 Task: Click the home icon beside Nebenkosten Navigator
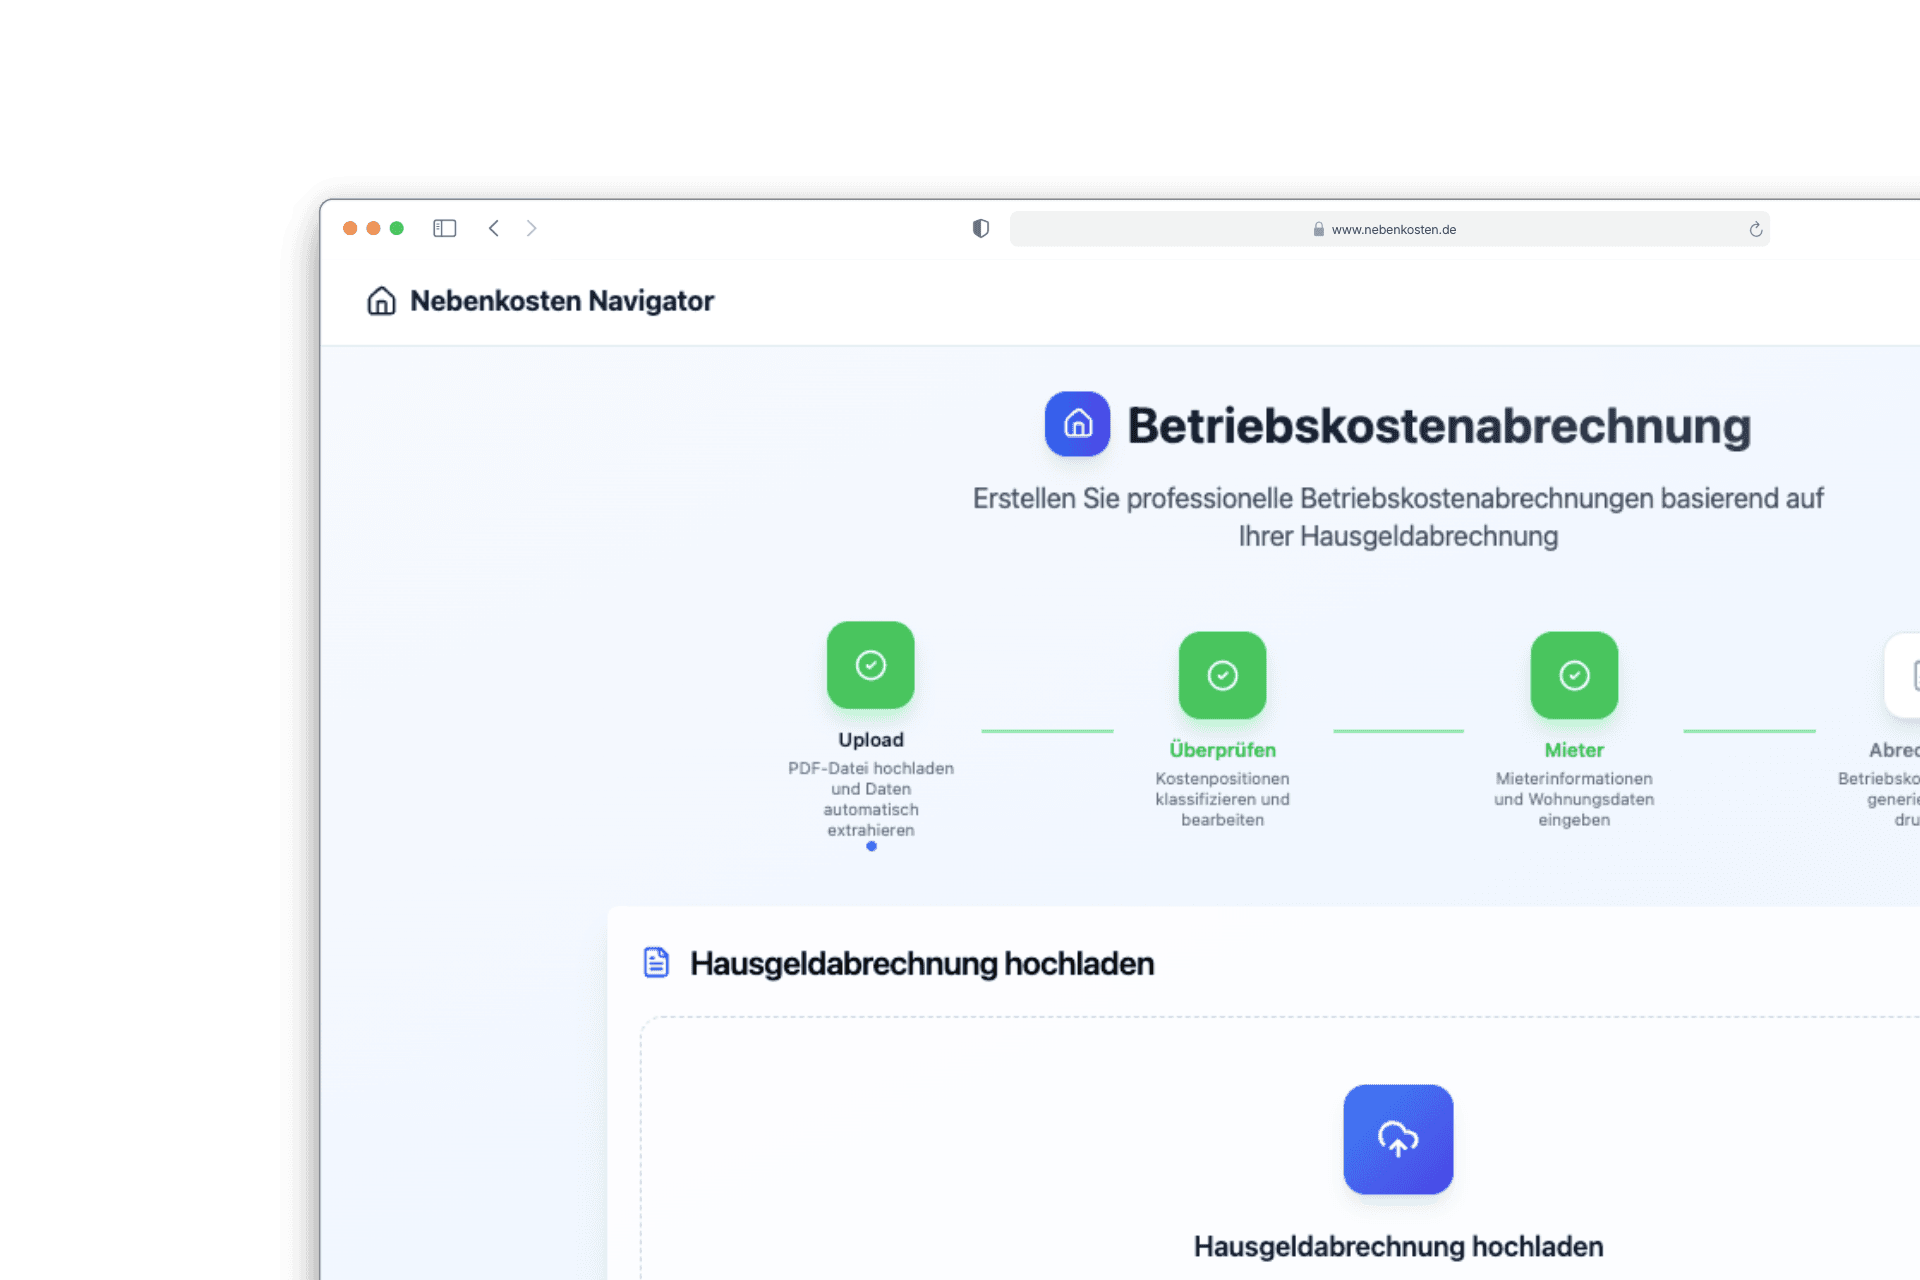click(381, 301)
